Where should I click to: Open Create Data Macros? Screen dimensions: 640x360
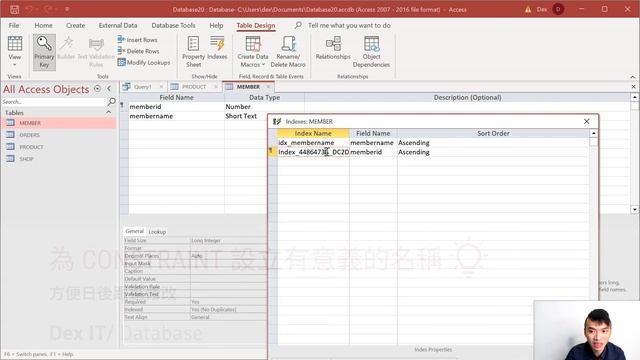tap(253, 52)
